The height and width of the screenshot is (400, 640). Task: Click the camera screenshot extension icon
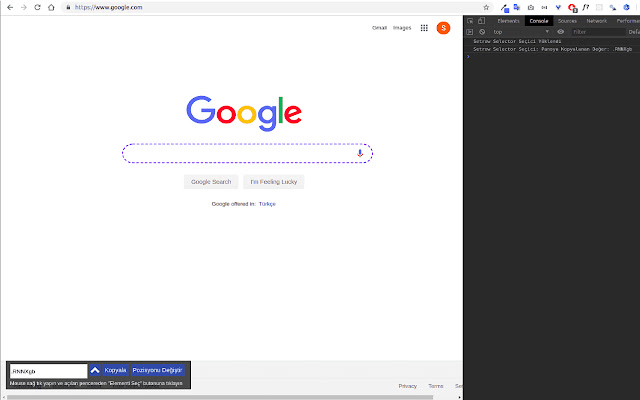pyautogui.click(x=531, y=7)
